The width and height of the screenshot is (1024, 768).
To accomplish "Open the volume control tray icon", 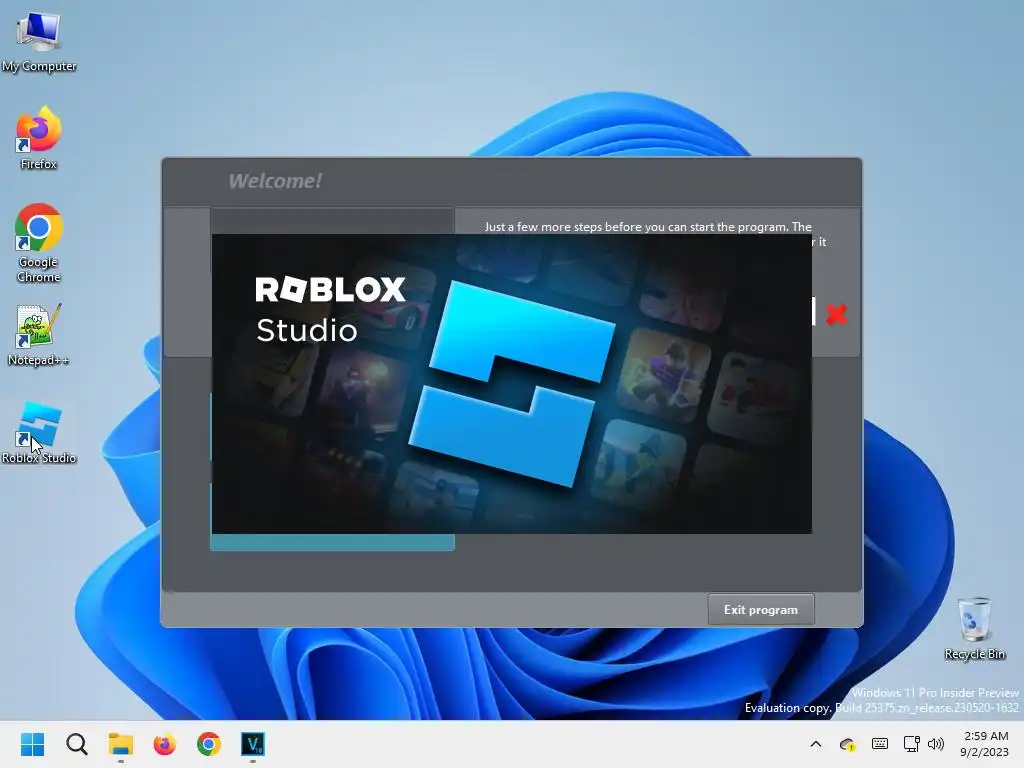I will pyautogui.click(x=936, y=744).
